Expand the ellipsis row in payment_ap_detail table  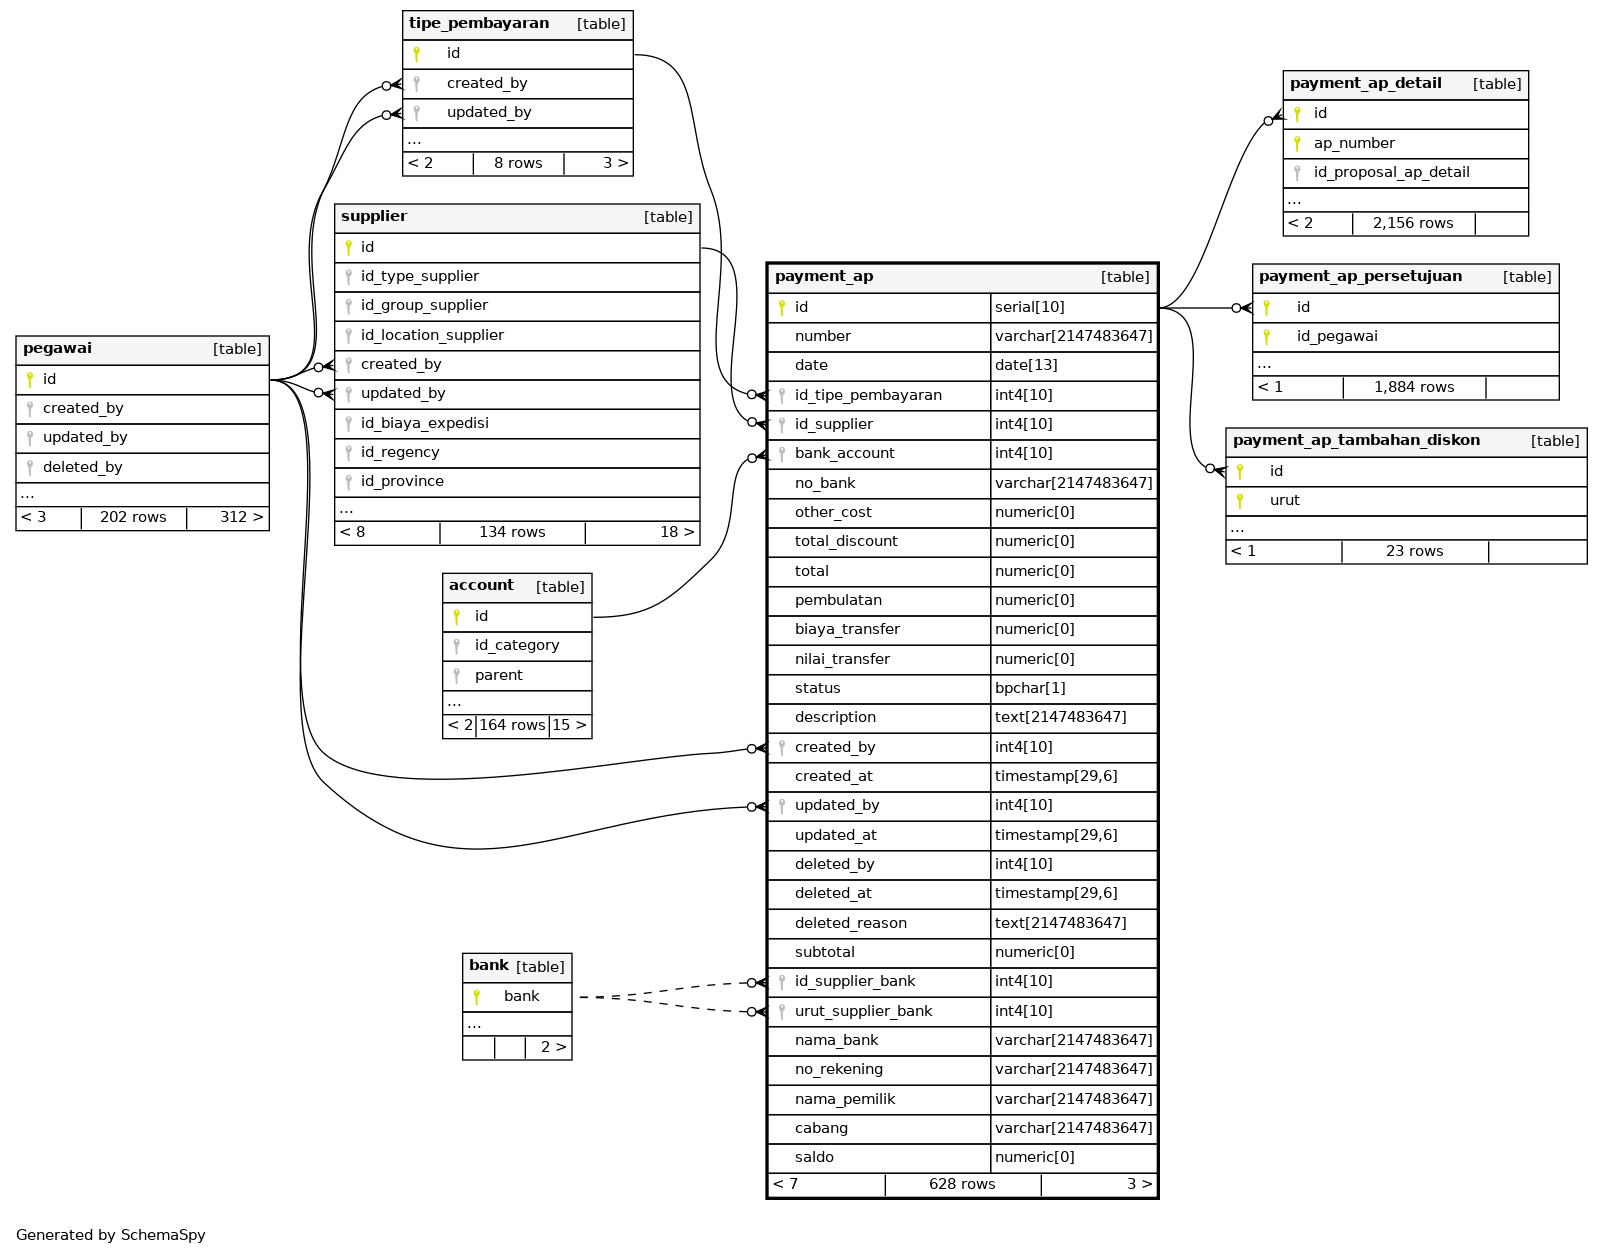[x=1294, y=200]
